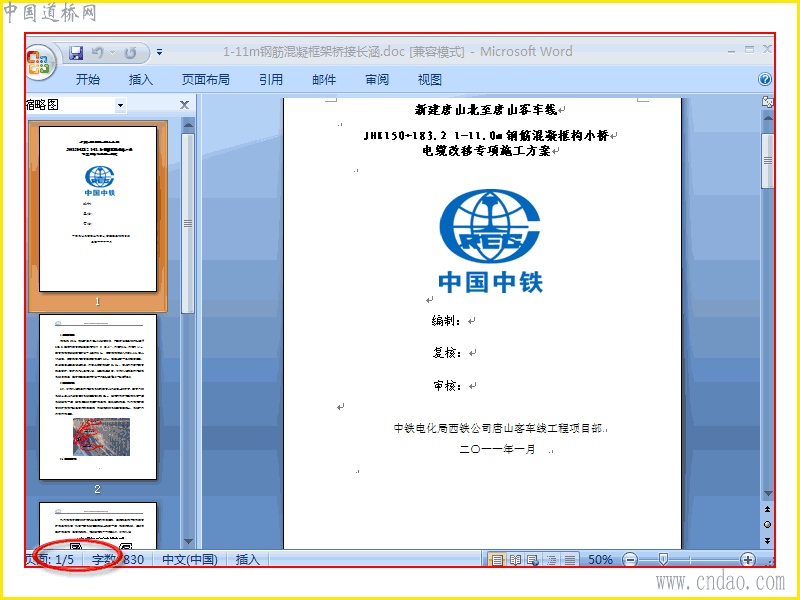800x600 pixels.
Task: Click thumbnail pane scroll down arrow
Action: (x=188, y=541)
